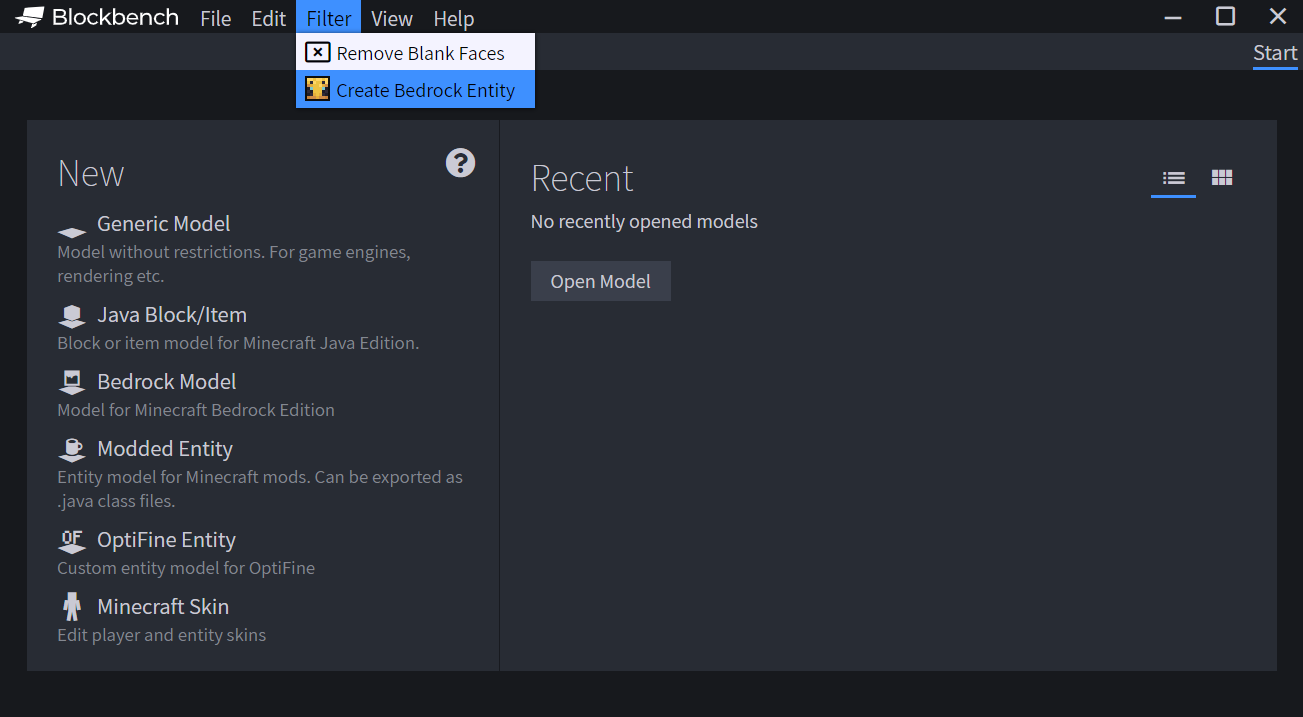
Task: Create a new Minecraft Skin
Action: [x=163, y=607]
